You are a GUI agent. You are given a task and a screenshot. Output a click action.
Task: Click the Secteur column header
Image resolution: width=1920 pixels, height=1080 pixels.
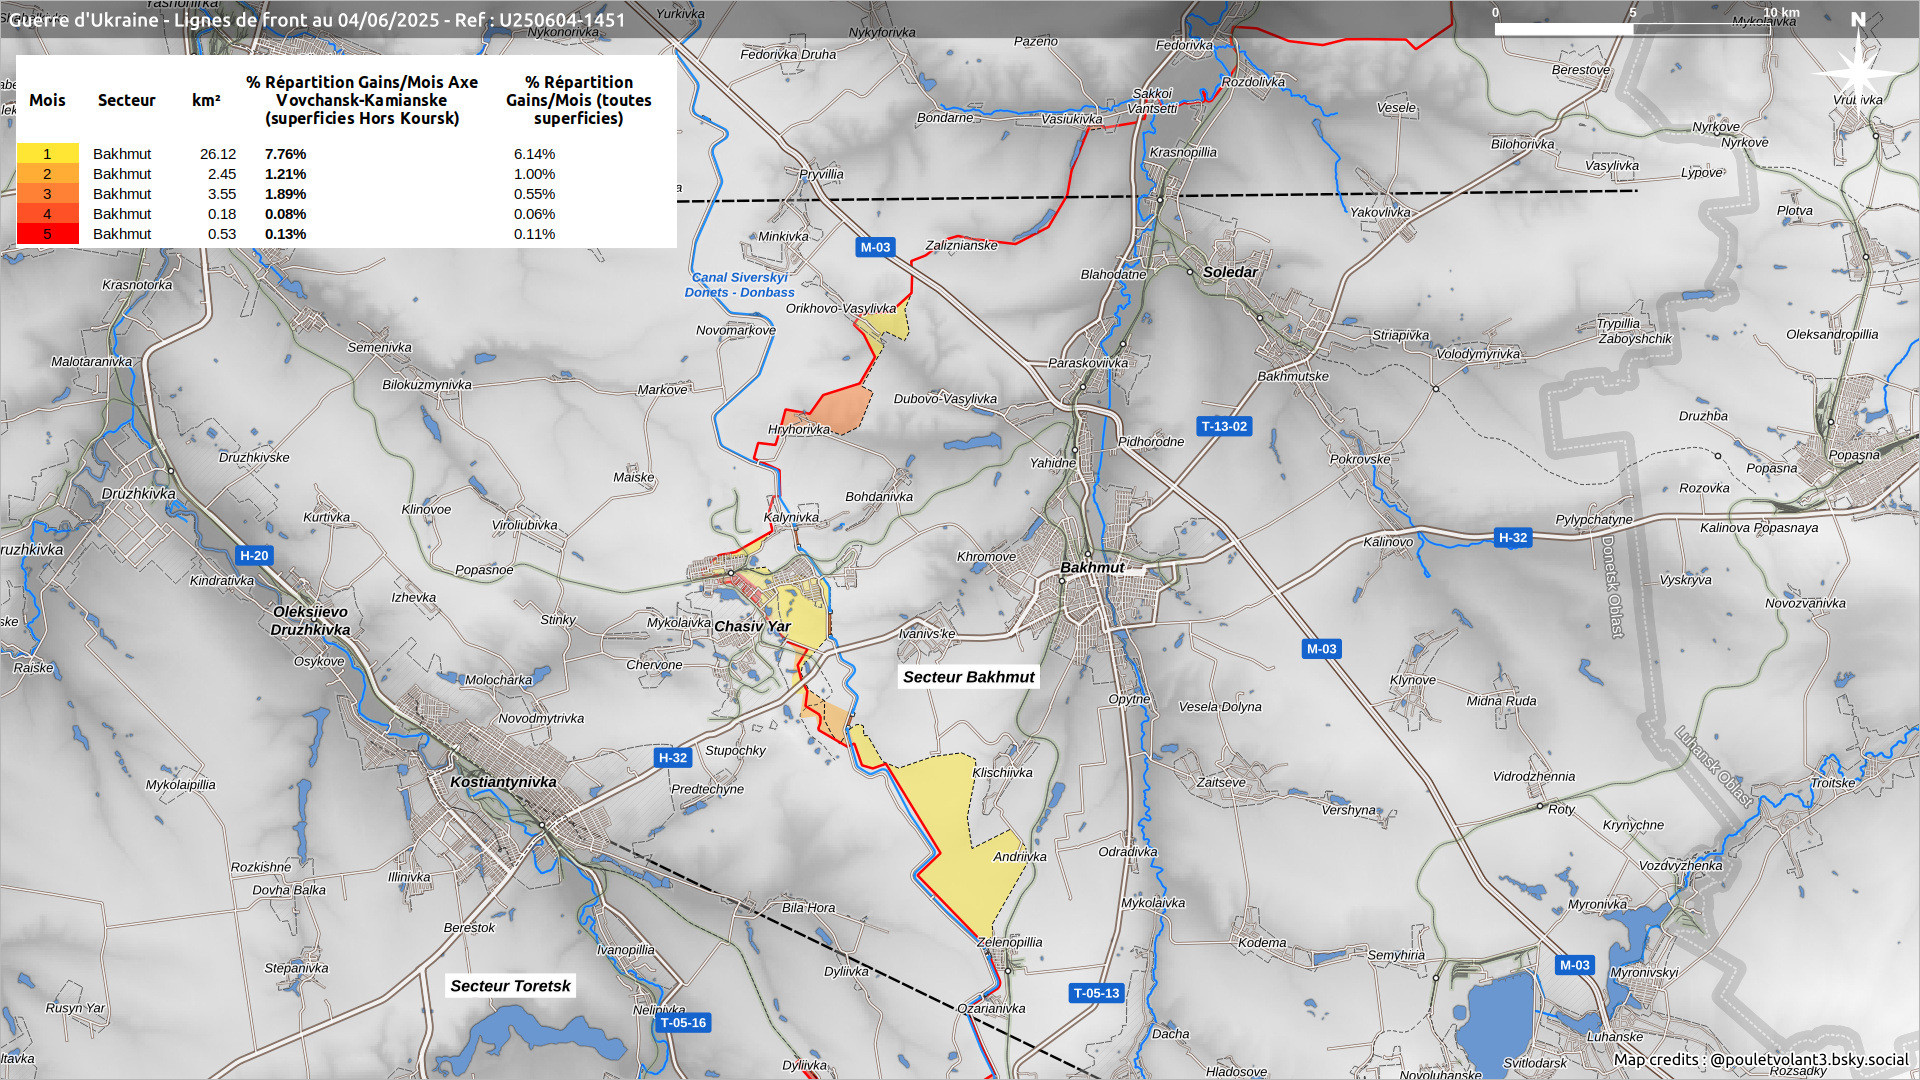pyautogui.click(x=126, y=100)
